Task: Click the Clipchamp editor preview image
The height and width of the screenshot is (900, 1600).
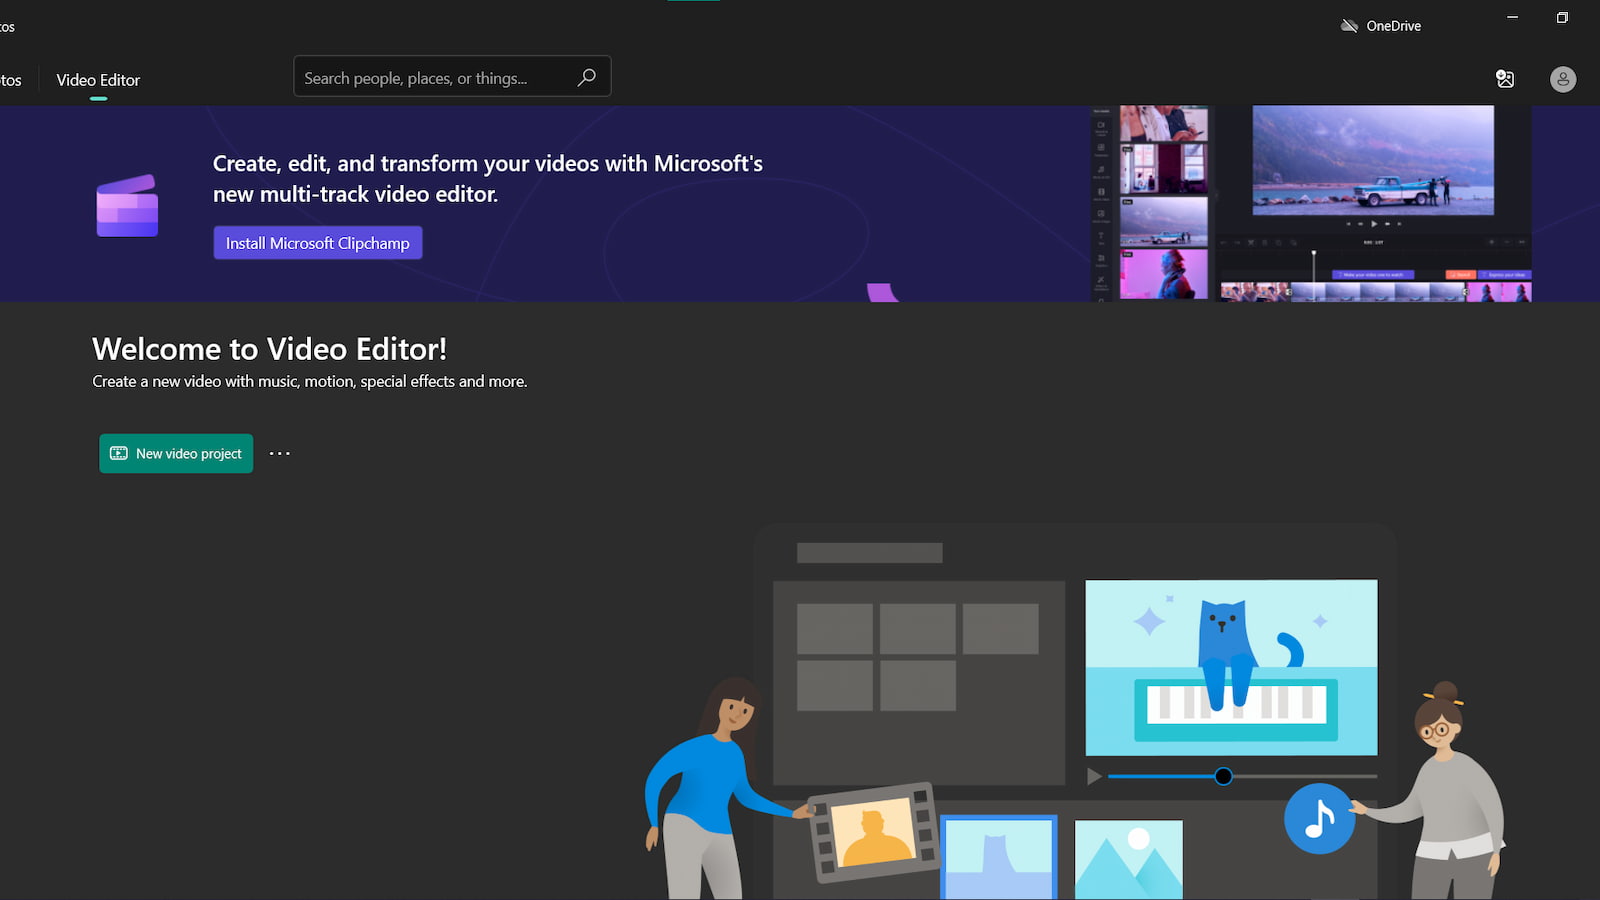Action: coord(1311,204)
